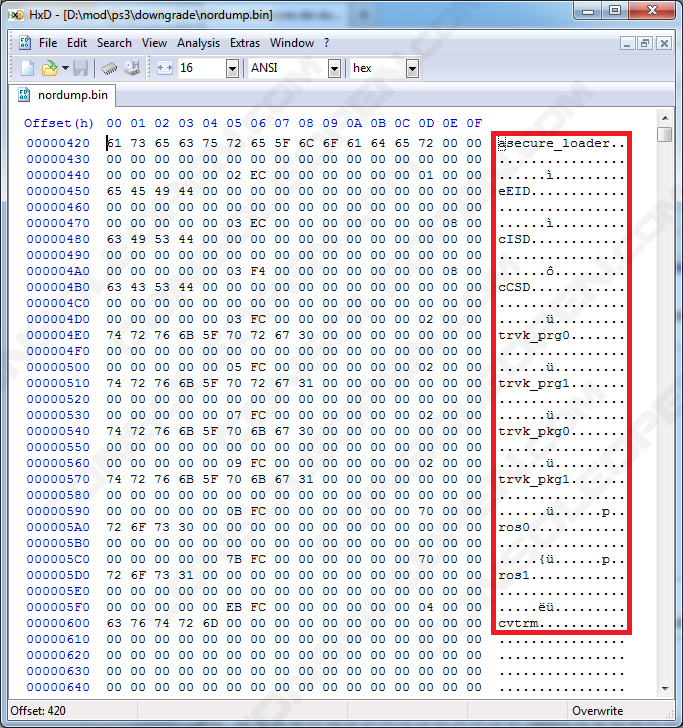683x728 pixels.
Task: Open the Analysis menu
Action: [198, 43]
